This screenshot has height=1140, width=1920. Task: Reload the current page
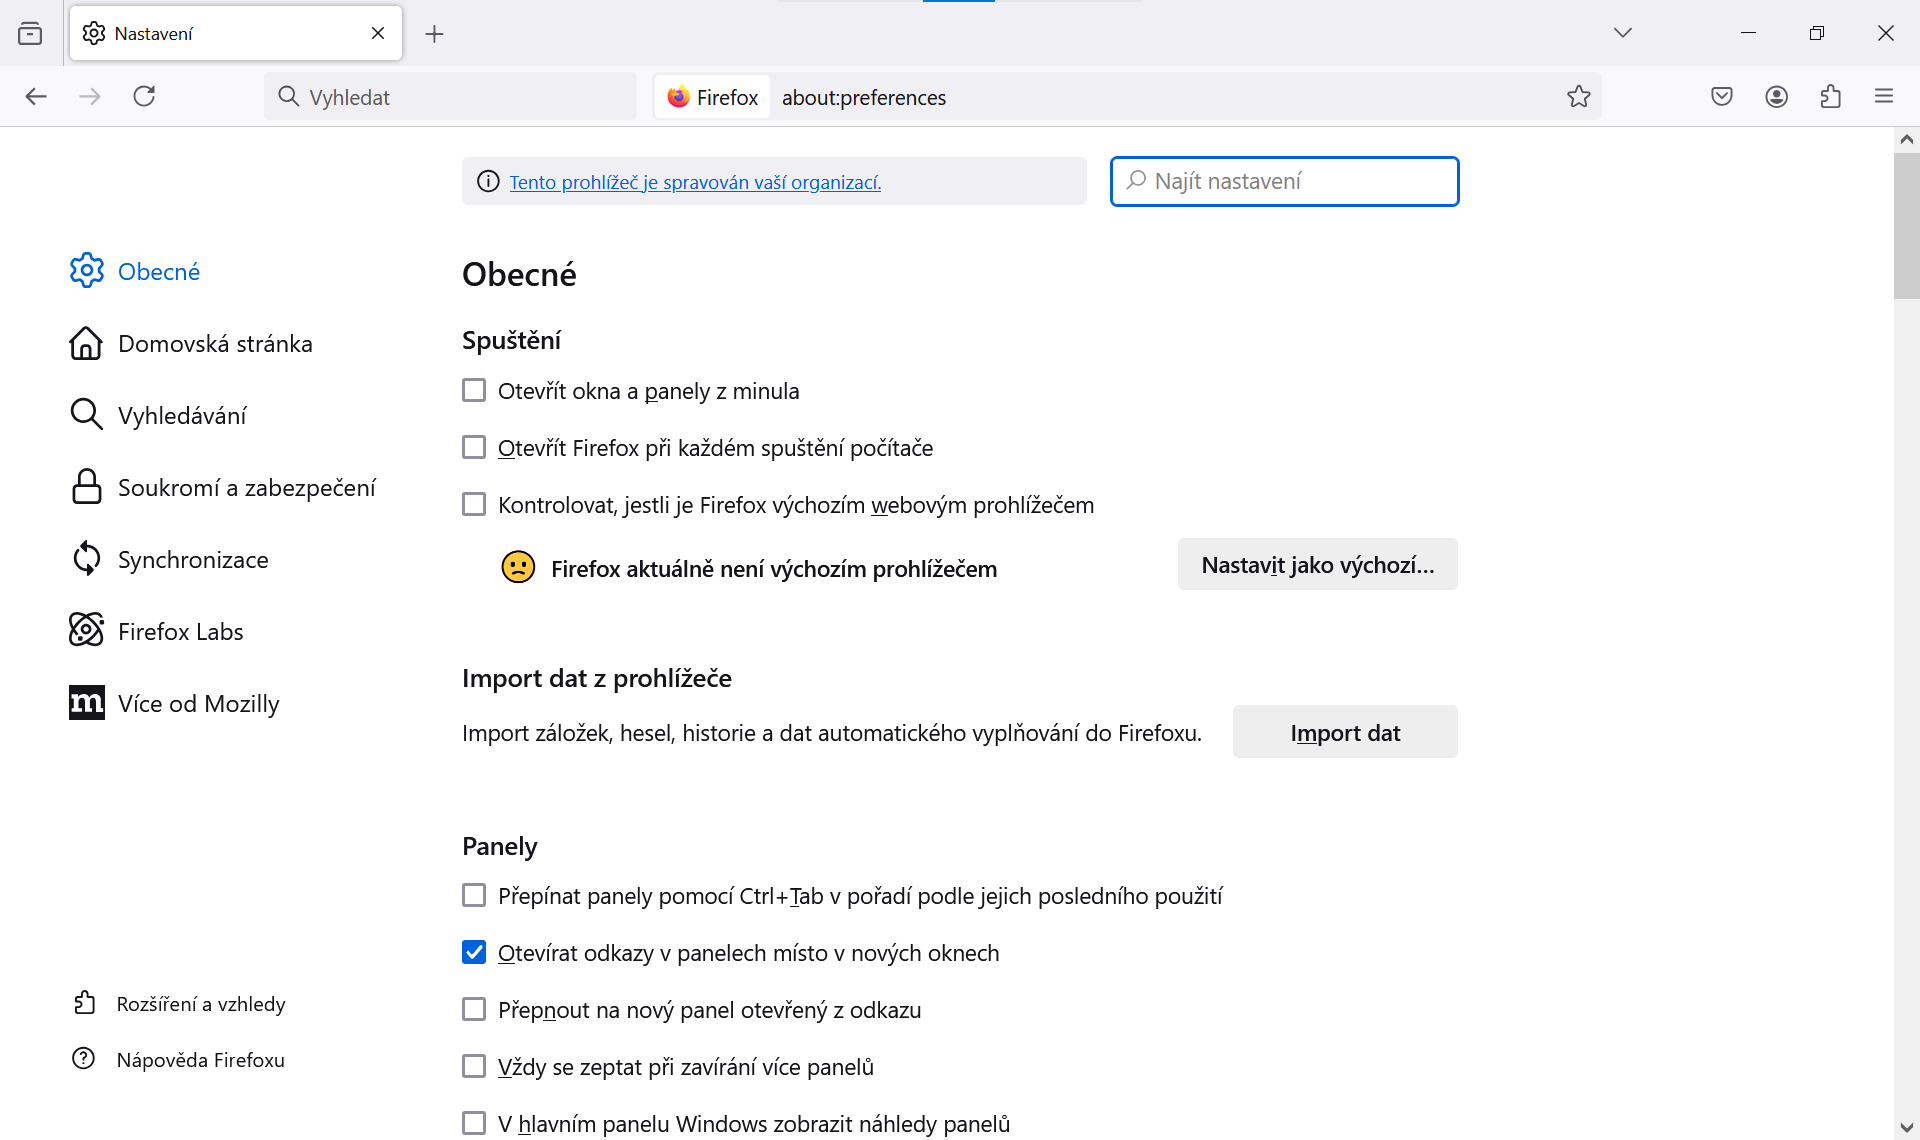(x=144, y=96)
